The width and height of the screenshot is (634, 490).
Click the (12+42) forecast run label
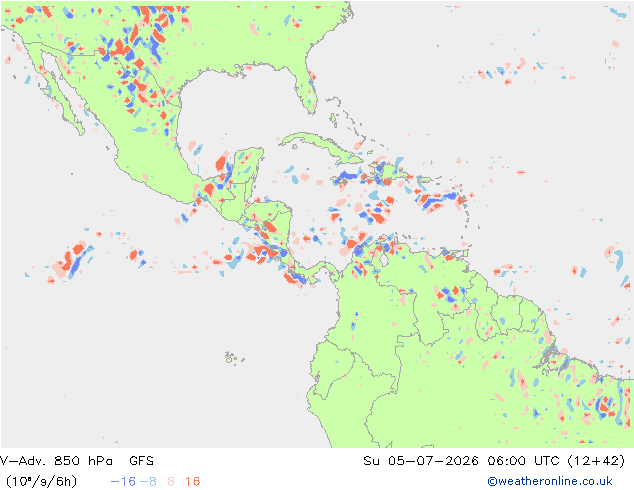click(596, 460)
